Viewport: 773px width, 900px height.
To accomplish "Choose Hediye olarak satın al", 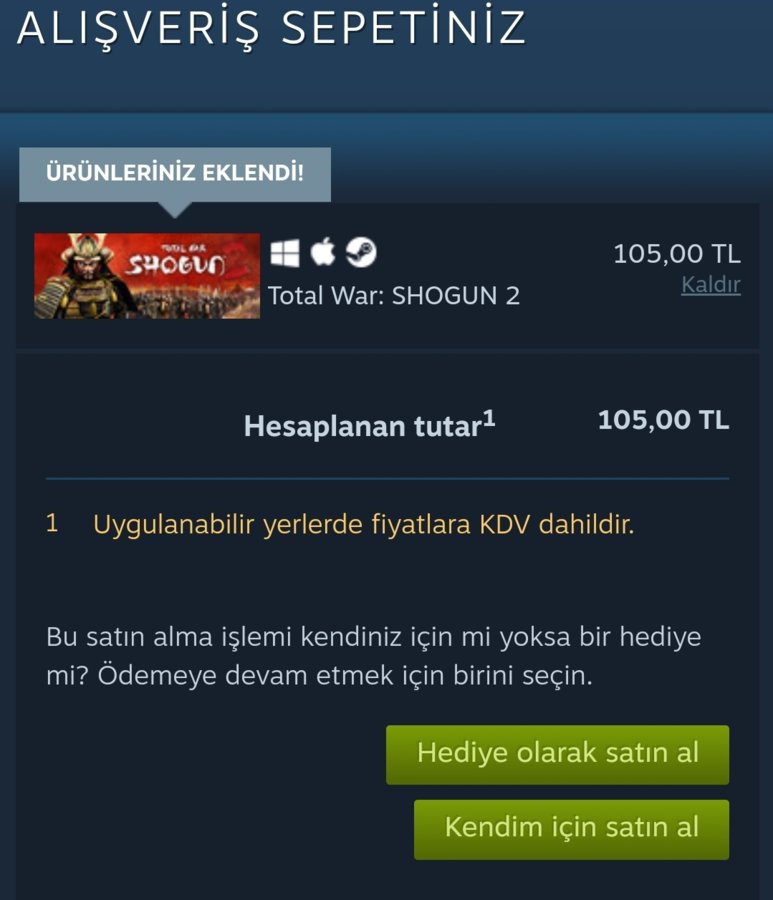I will (x=557, y=755).
